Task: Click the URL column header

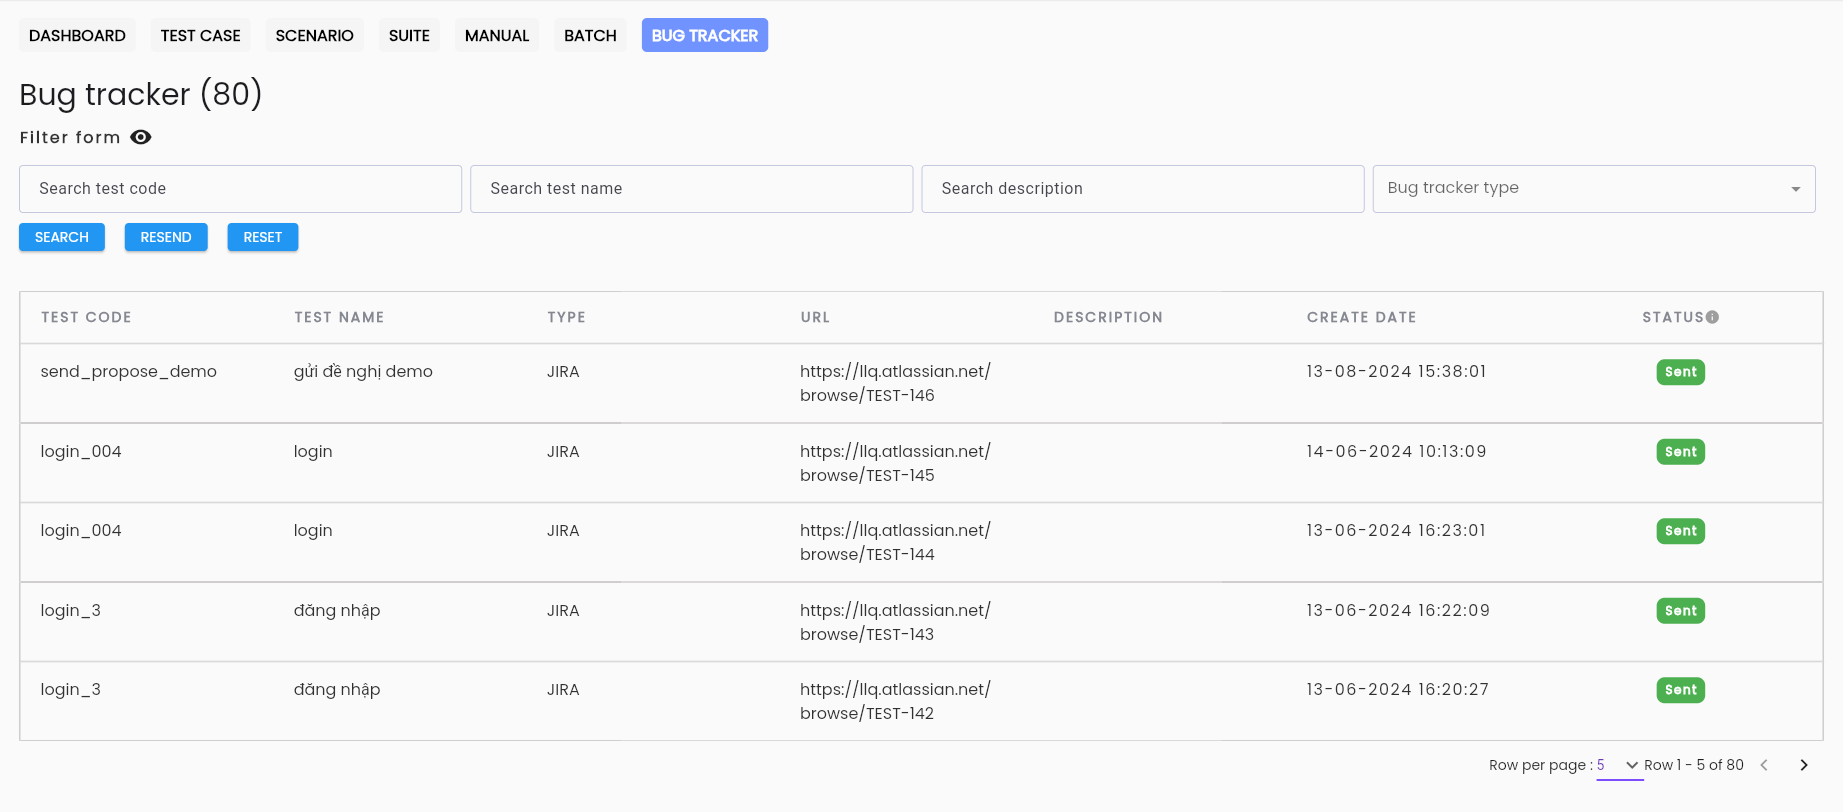Action: point(815,317)
